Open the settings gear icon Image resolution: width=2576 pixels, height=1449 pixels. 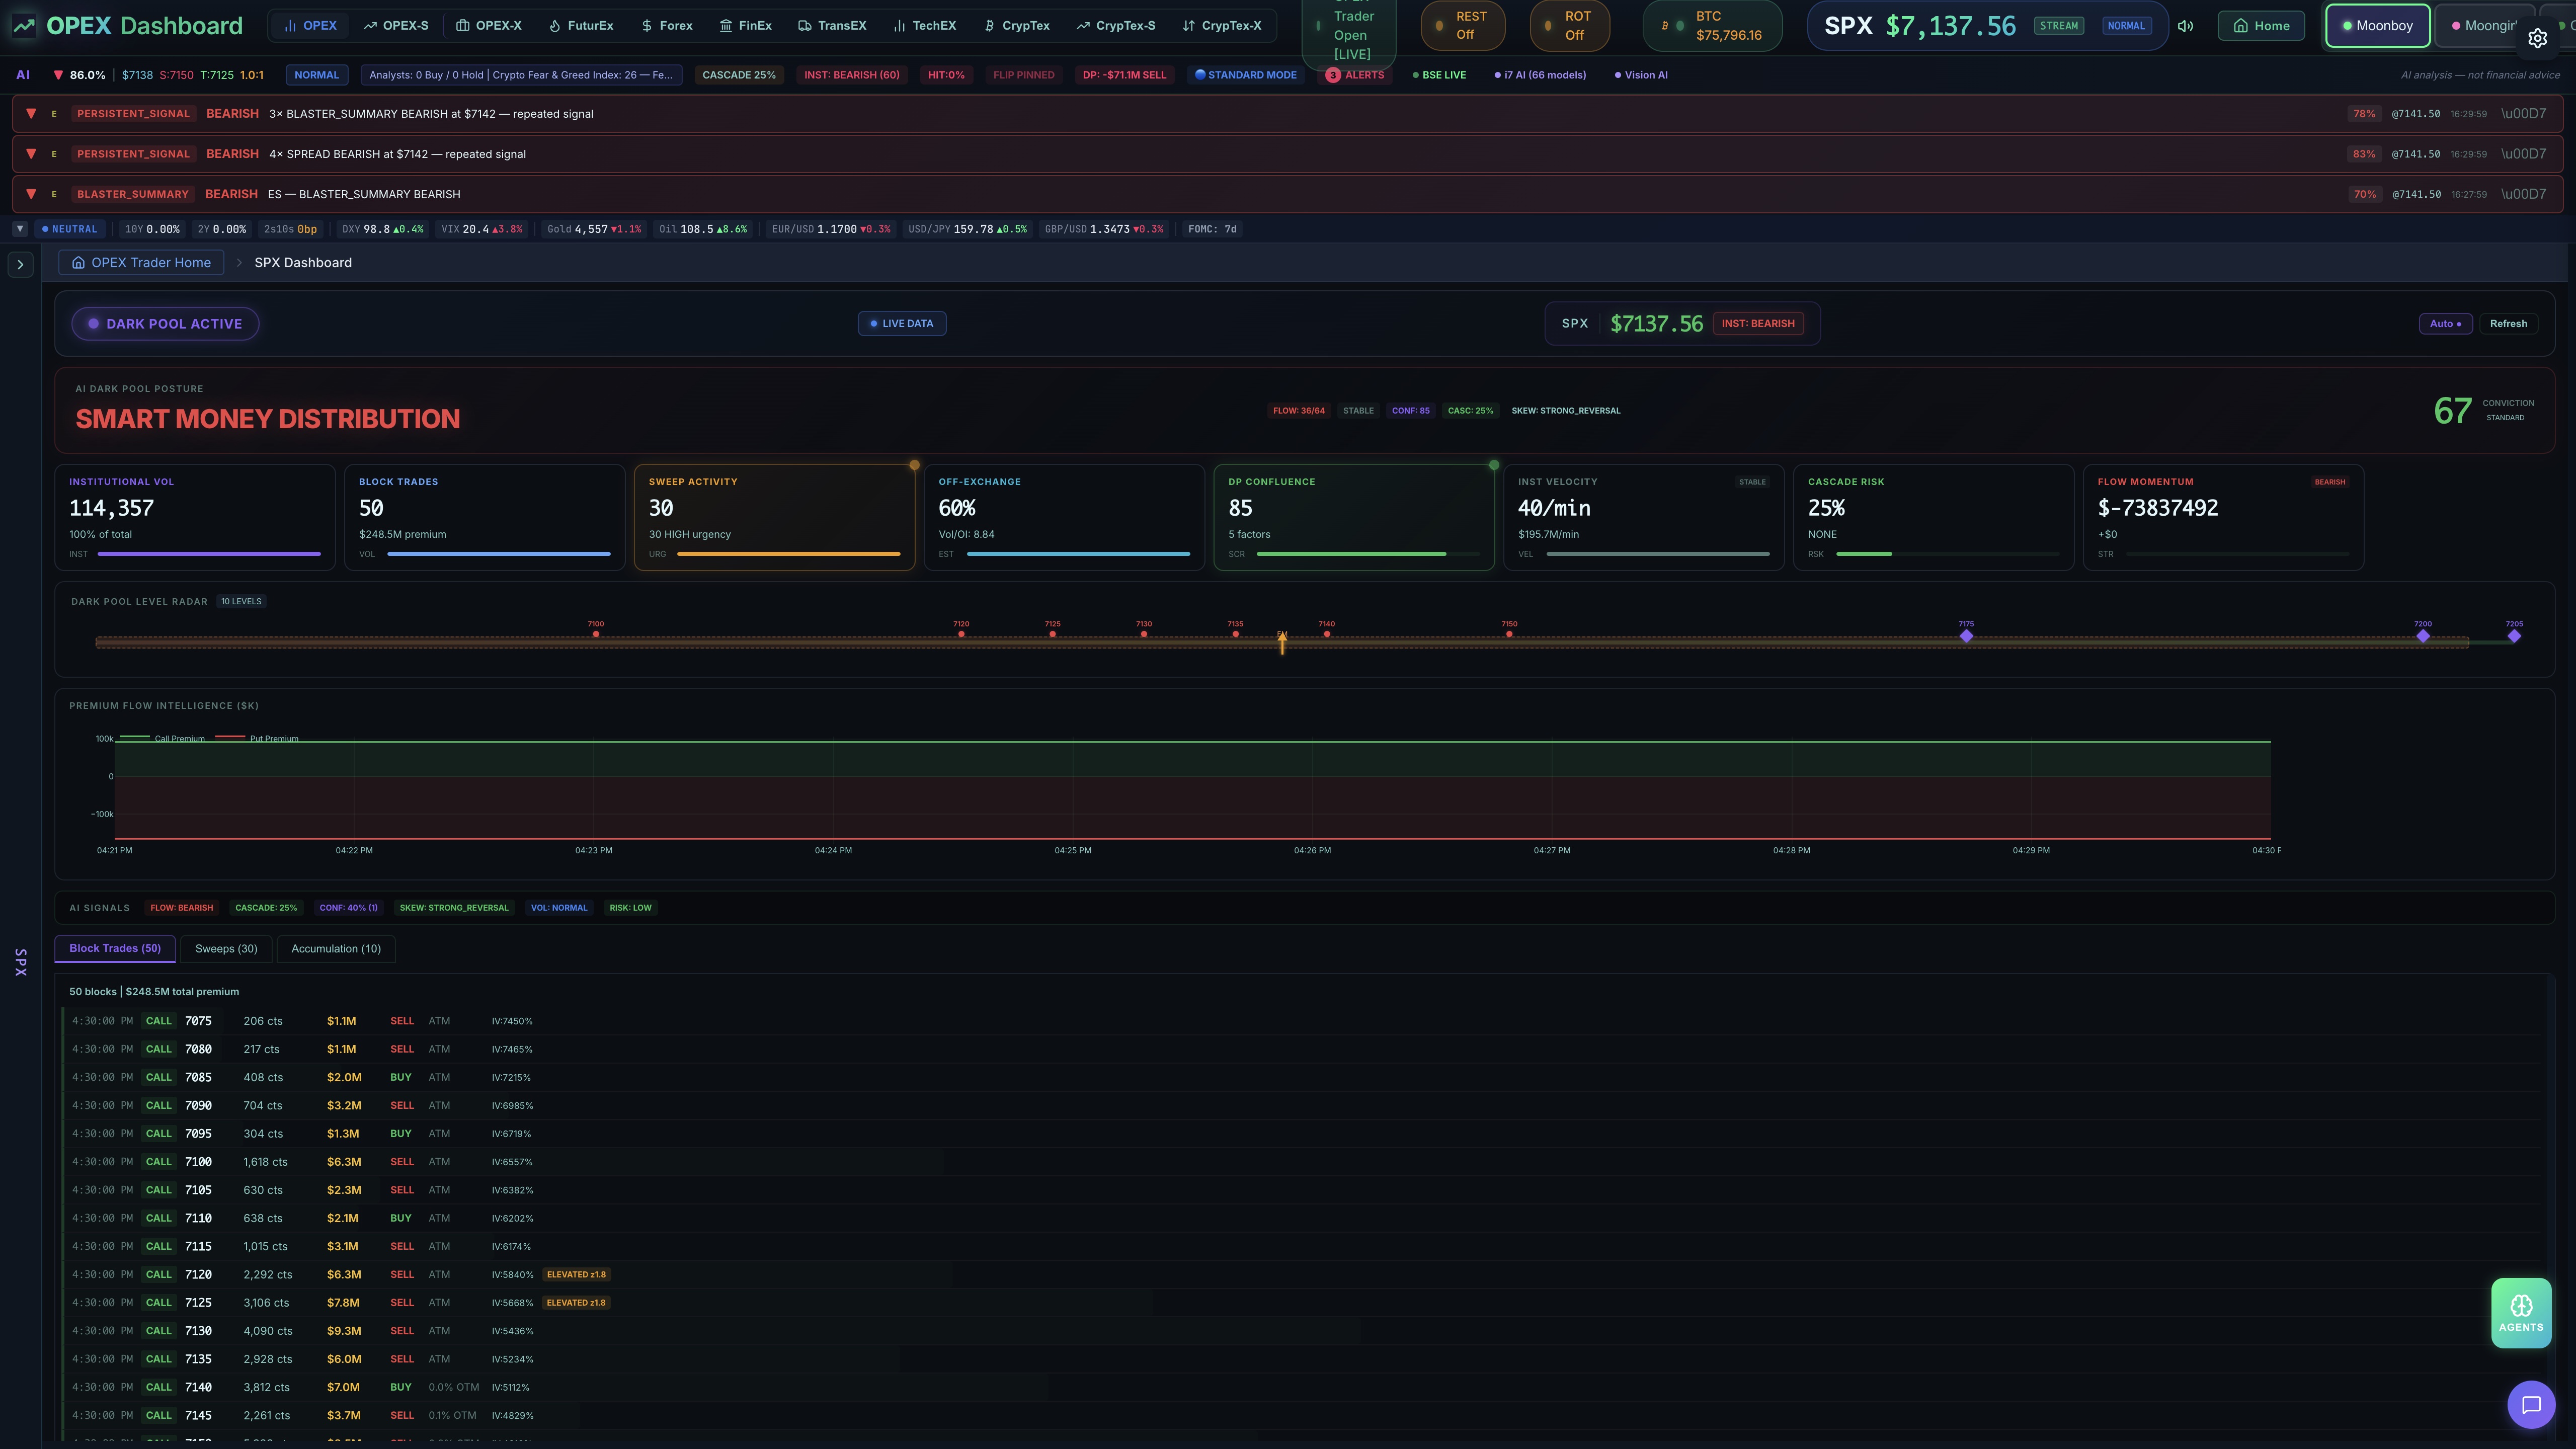click(2537, 38)
